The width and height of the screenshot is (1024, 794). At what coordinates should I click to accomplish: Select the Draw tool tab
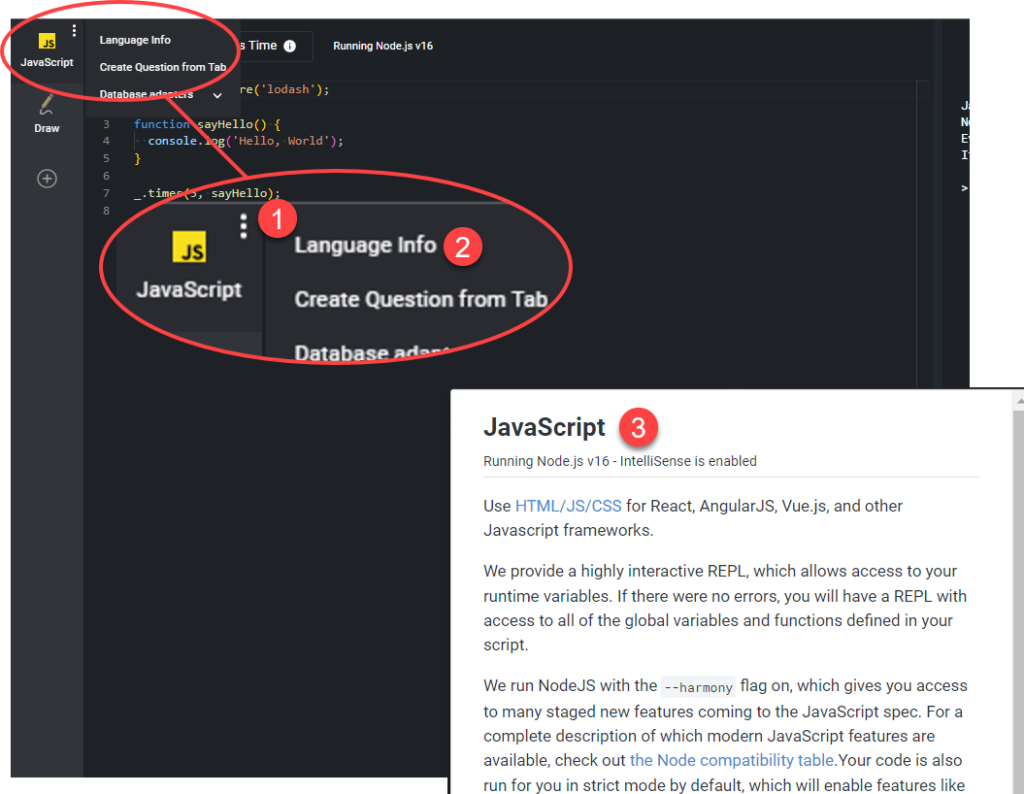(x=46, y=114)
